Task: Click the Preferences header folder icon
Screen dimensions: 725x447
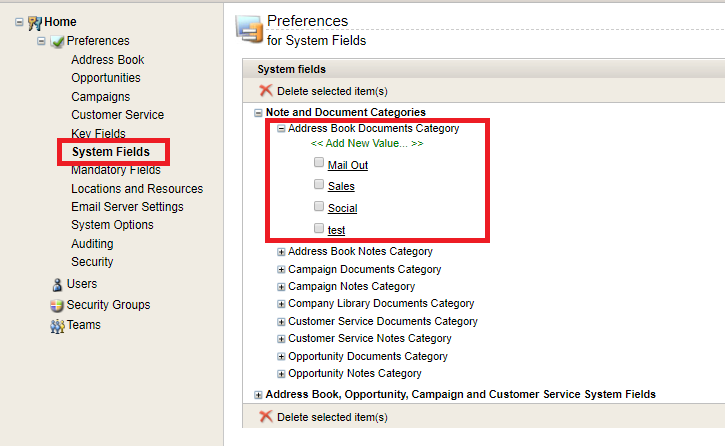Action: coord(250,29)
